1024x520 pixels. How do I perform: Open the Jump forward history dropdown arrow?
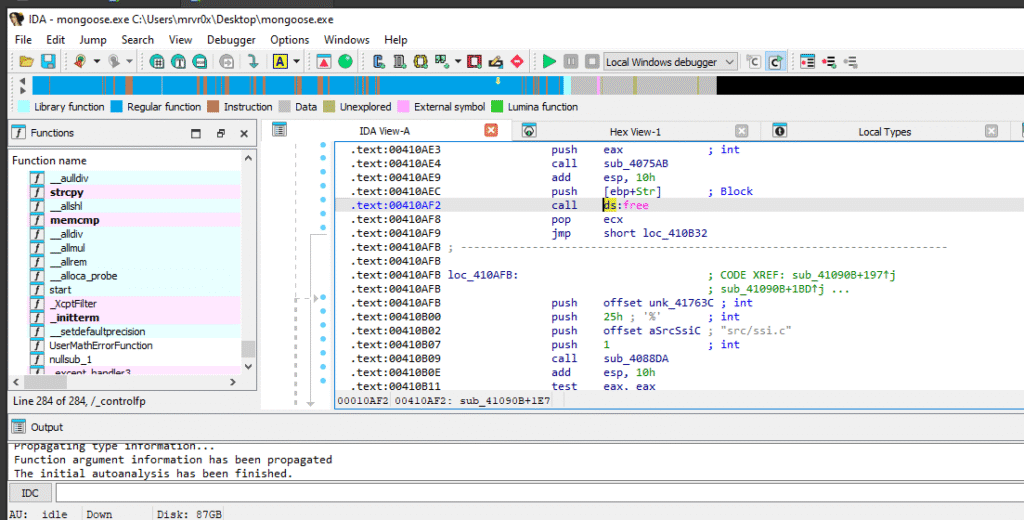129,61
